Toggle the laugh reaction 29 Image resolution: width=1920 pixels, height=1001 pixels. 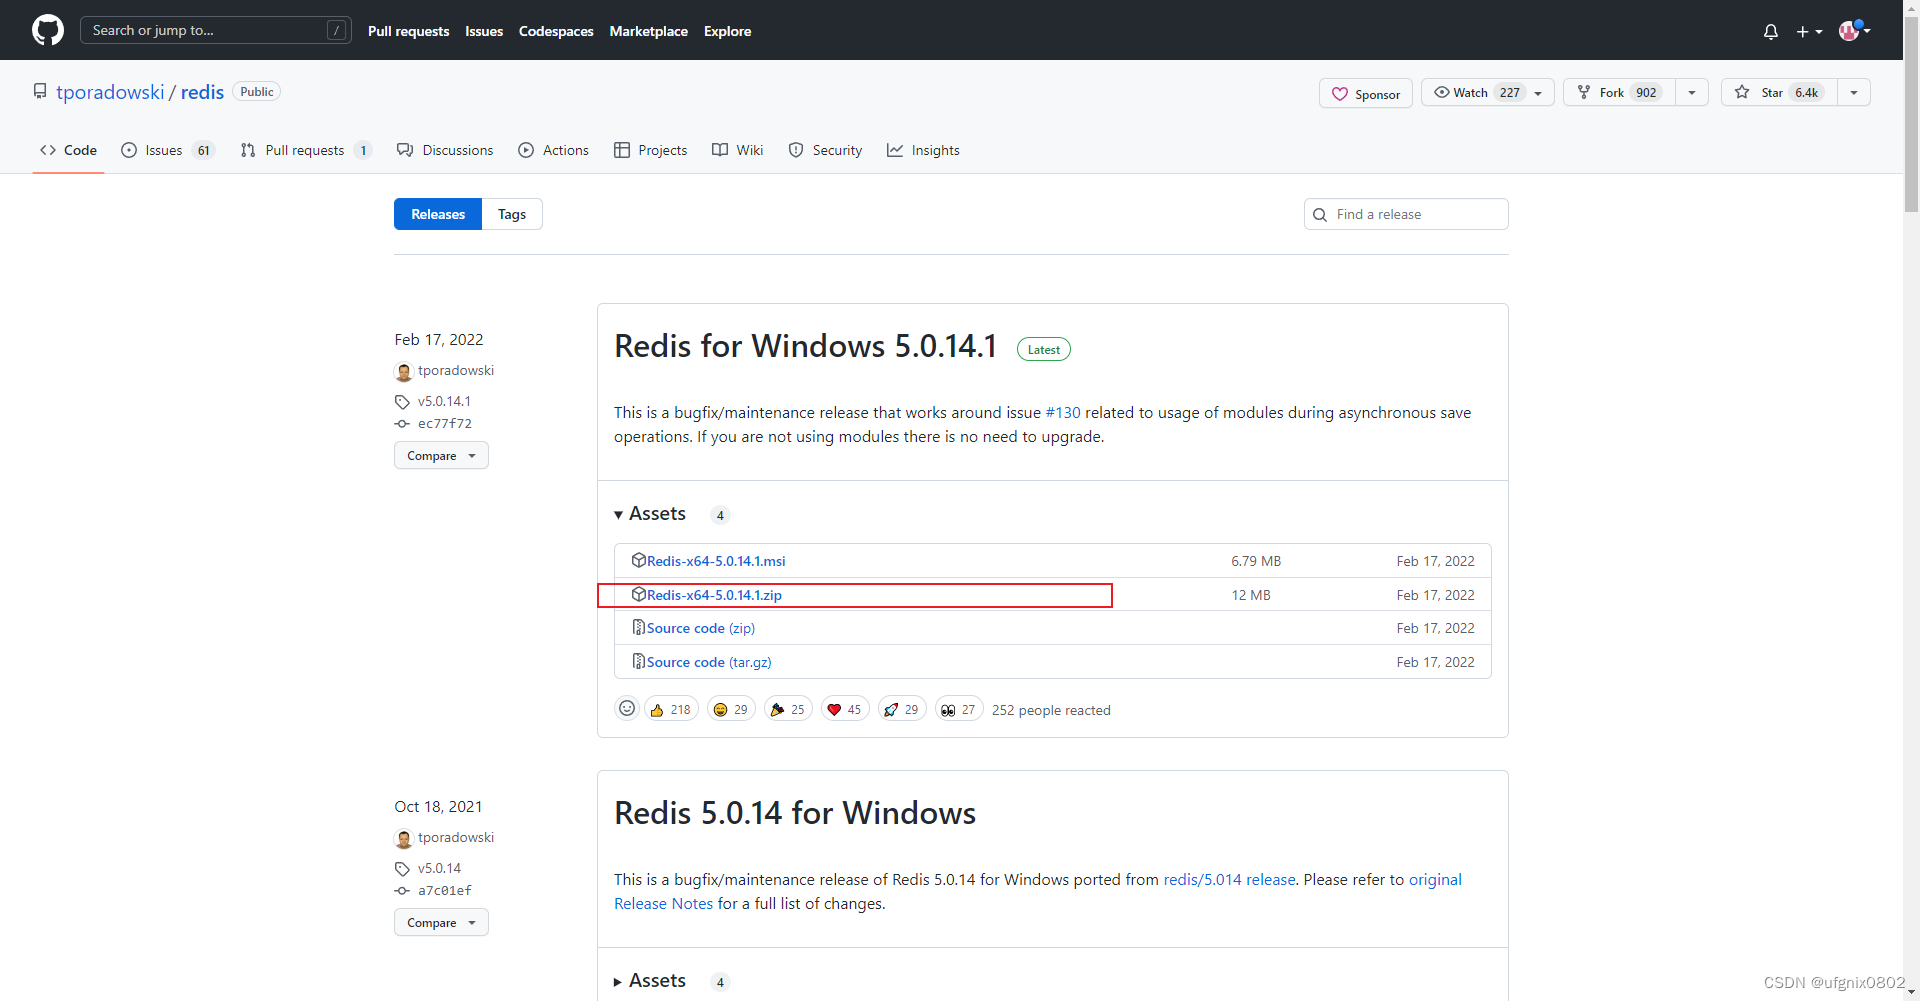coord(731,709)
